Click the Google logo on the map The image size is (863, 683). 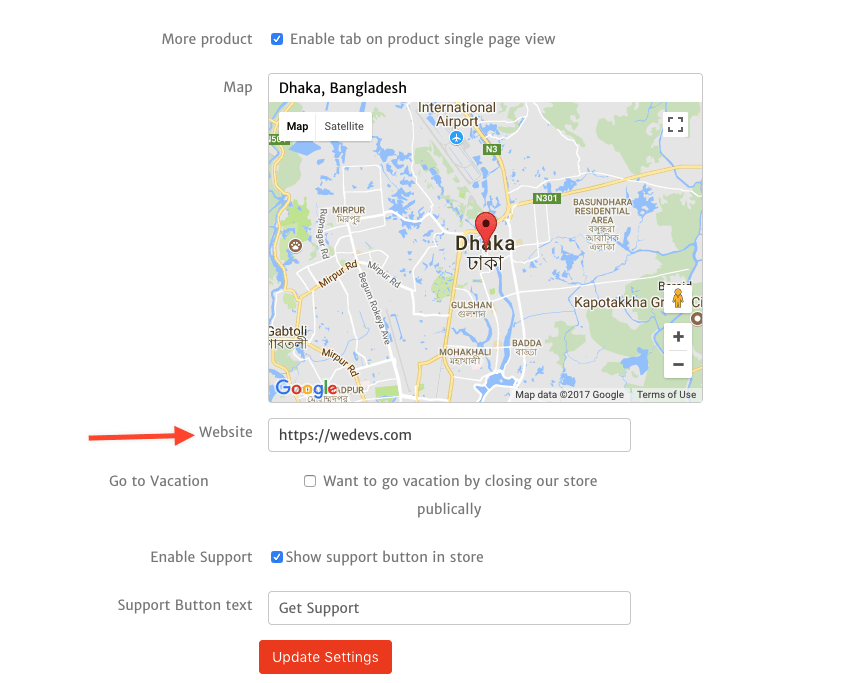[306, 388]
